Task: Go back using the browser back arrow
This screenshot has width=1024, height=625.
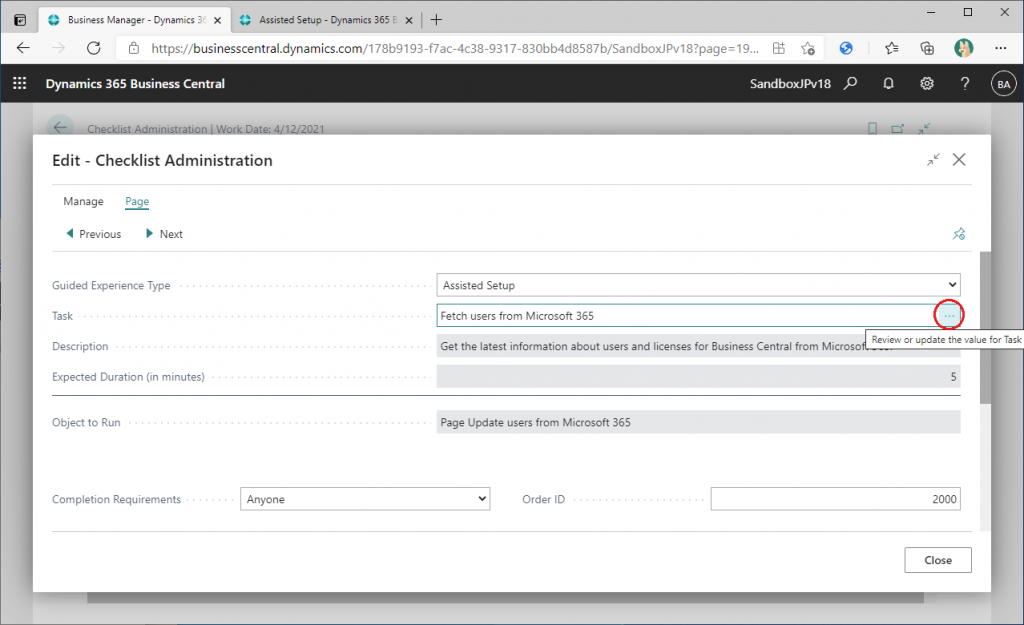Action: (x=23, y=48)
